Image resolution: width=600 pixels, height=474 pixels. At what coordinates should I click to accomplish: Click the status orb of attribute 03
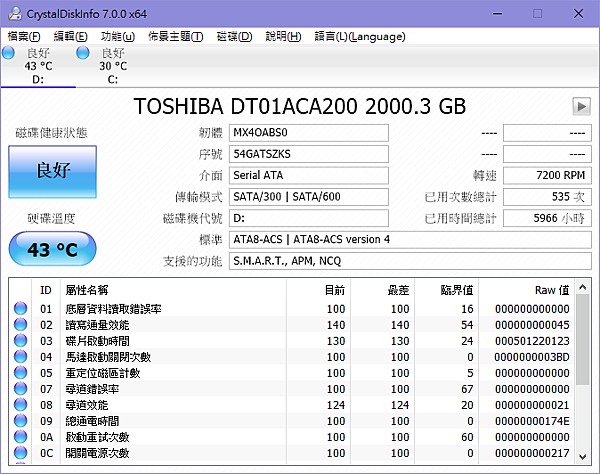20,340
